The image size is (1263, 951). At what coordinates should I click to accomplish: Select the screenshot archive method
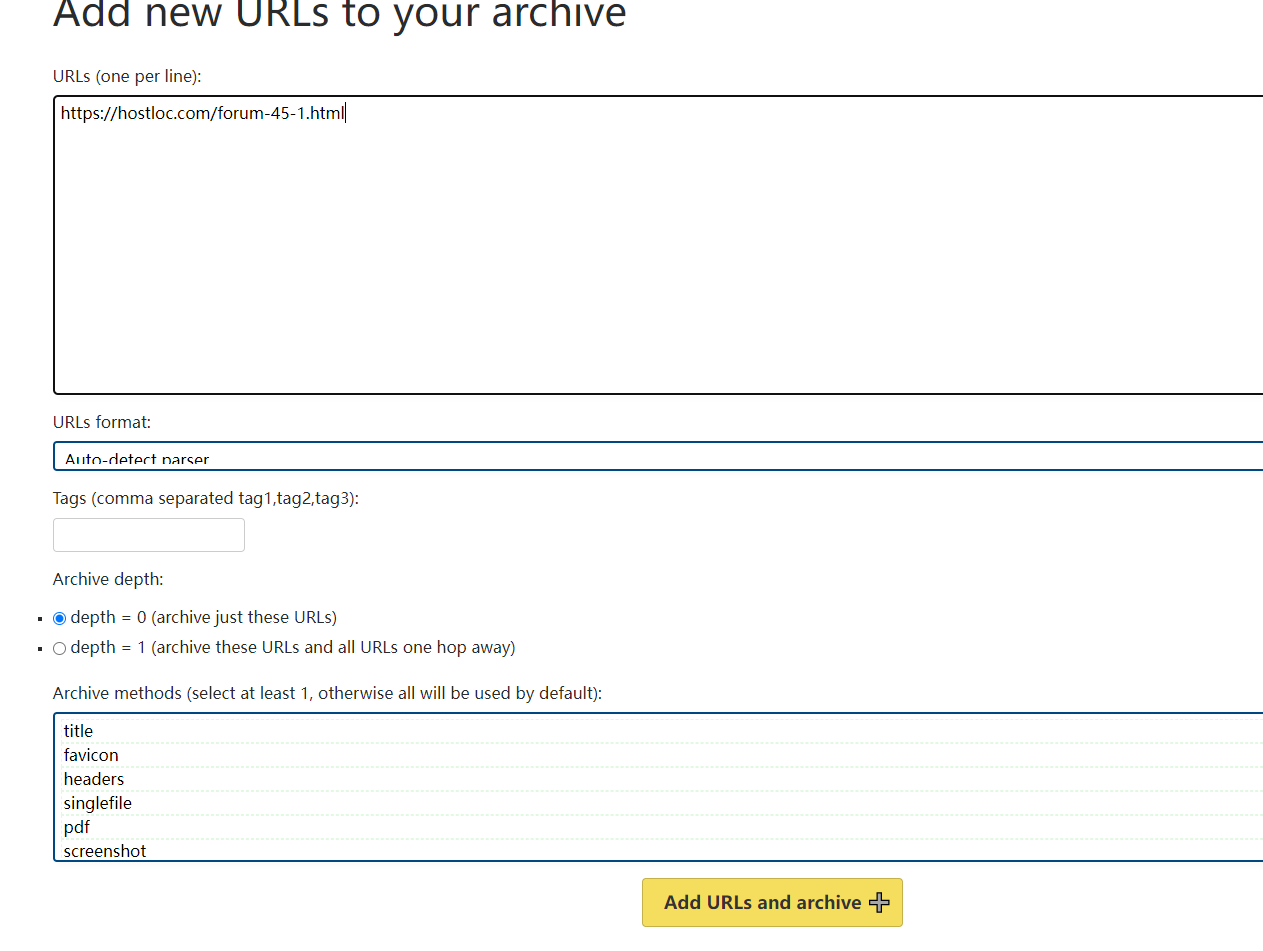pyautogui.click(x=105, y=851)
